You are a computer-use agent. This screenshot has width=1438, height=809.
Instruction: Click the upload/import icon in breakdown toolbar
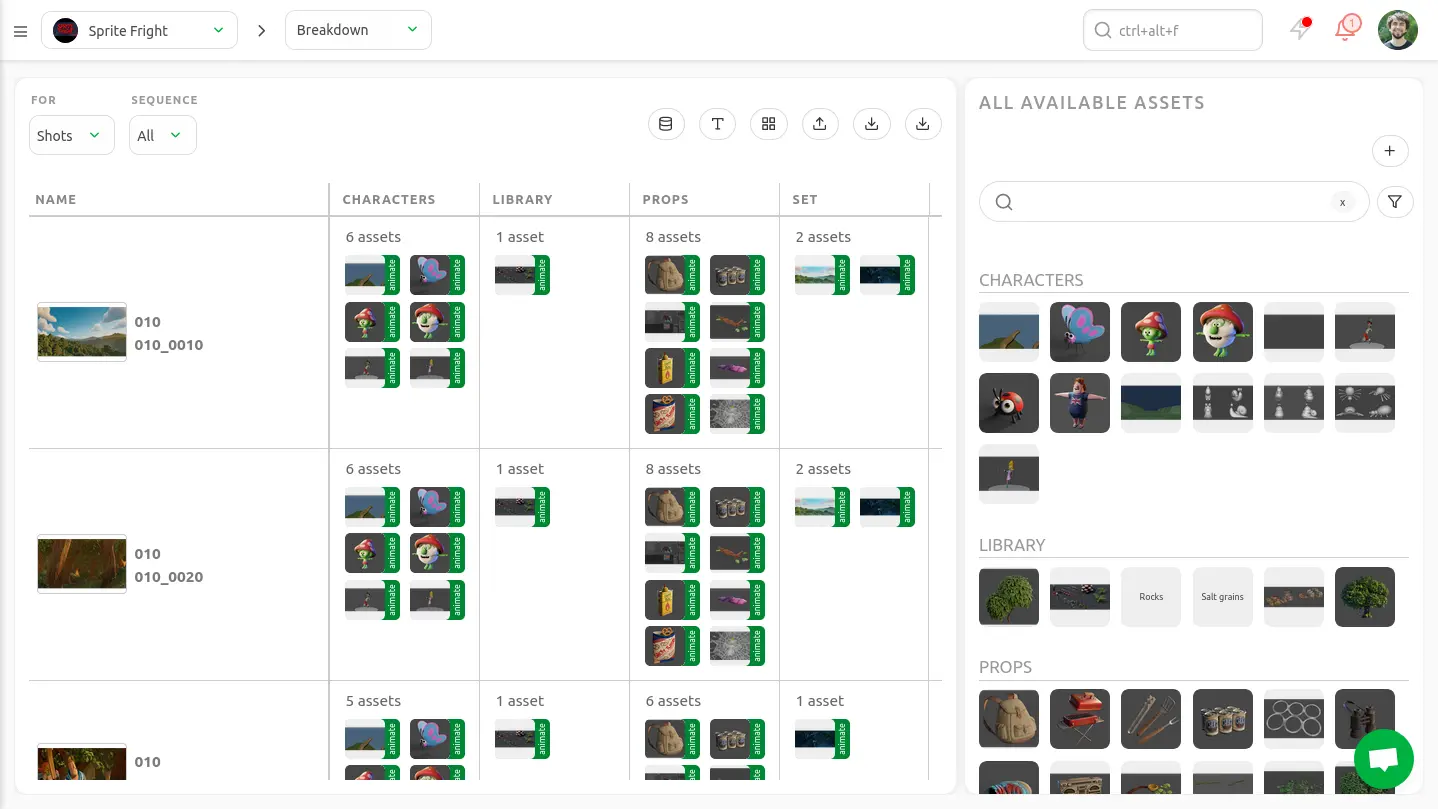point(820,124)
